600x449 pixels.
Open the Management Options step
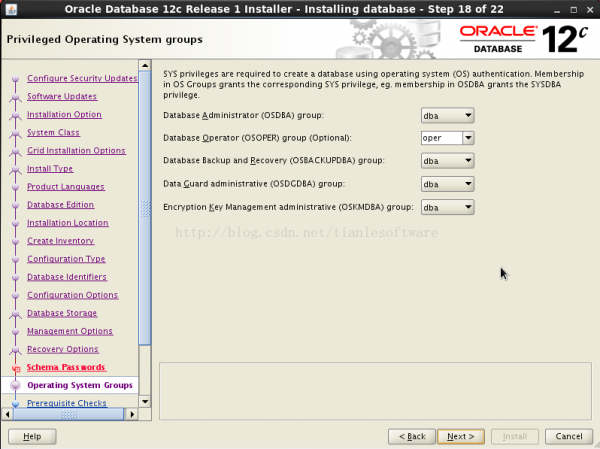point(70,331)
